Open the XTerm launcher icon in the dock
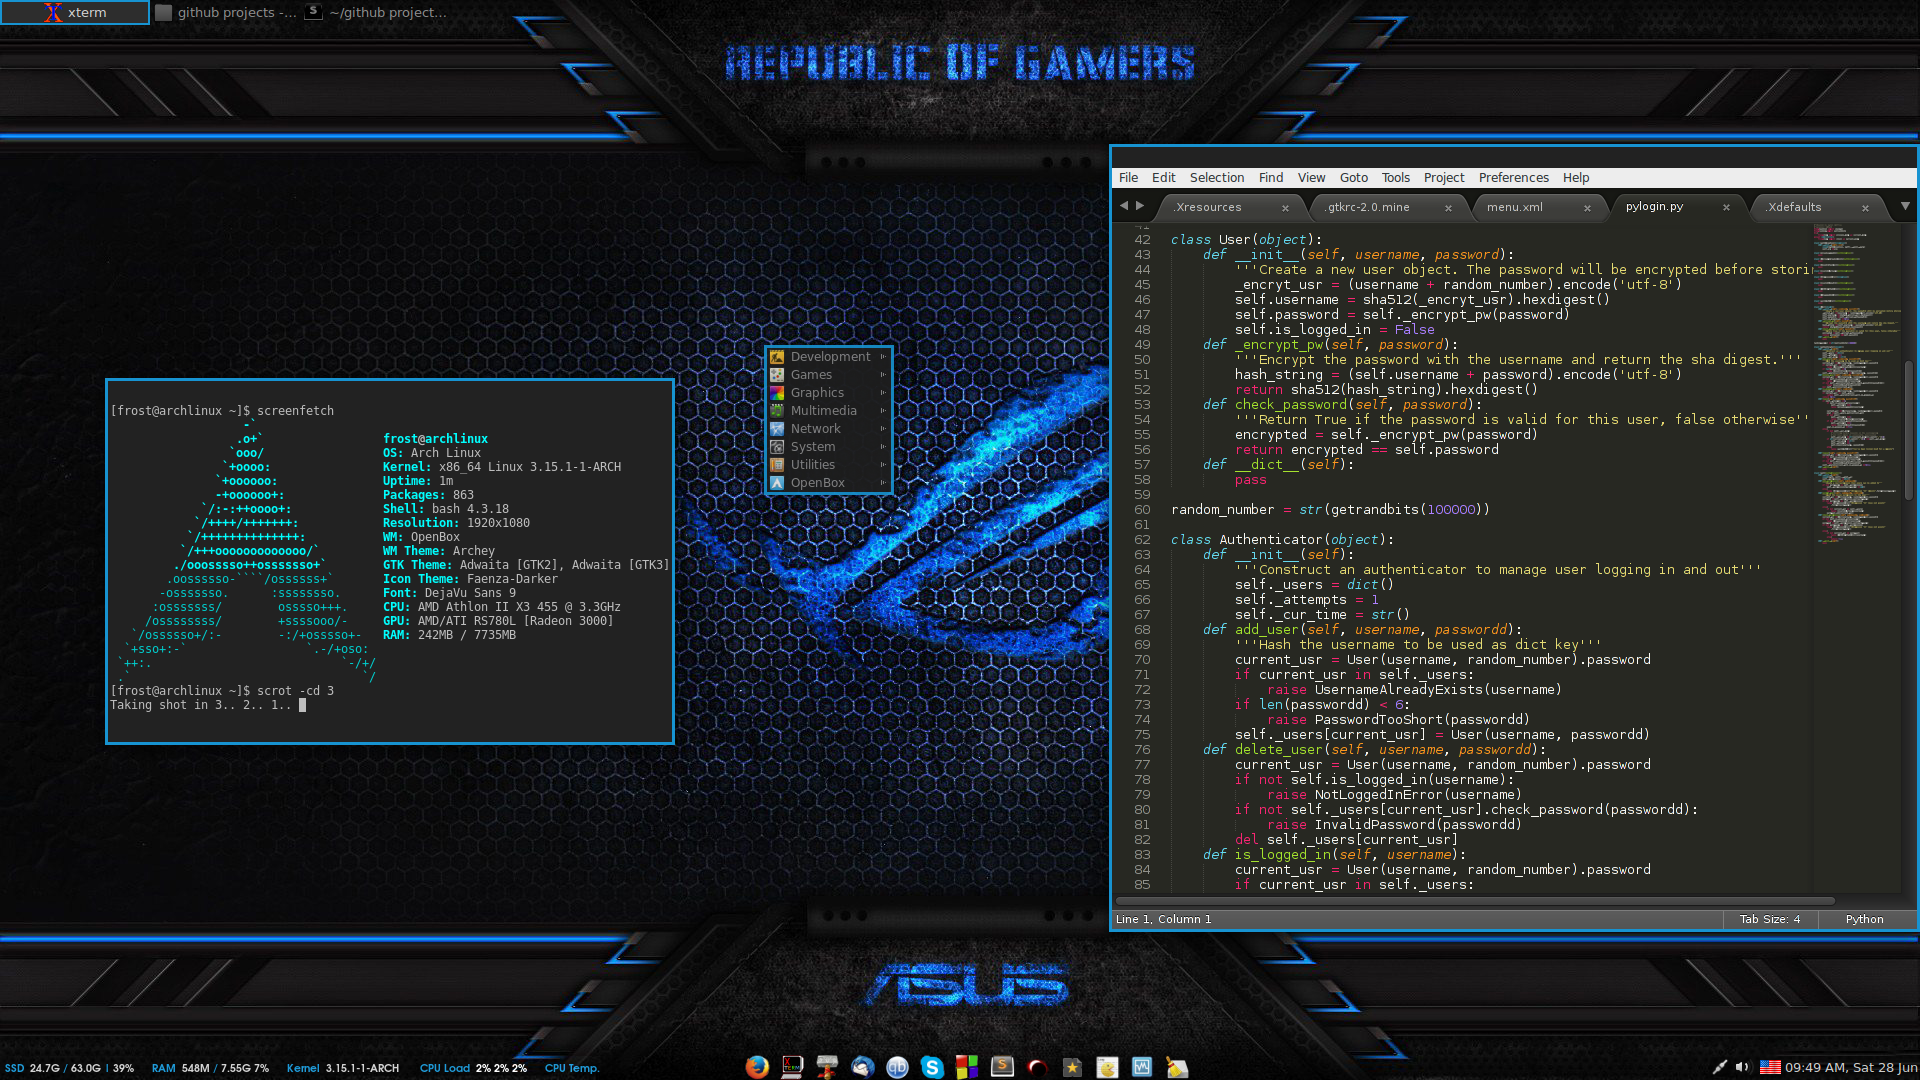This screenshot has width=1920, height=1080. pyautogui.click(x=792, y=1067)
